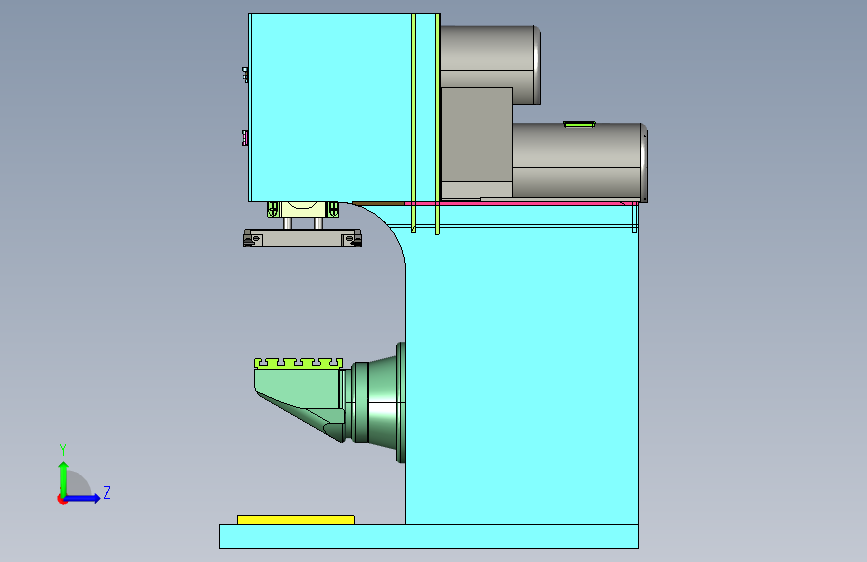
Task: Click the Z axis label
Action: click(107, 492)
